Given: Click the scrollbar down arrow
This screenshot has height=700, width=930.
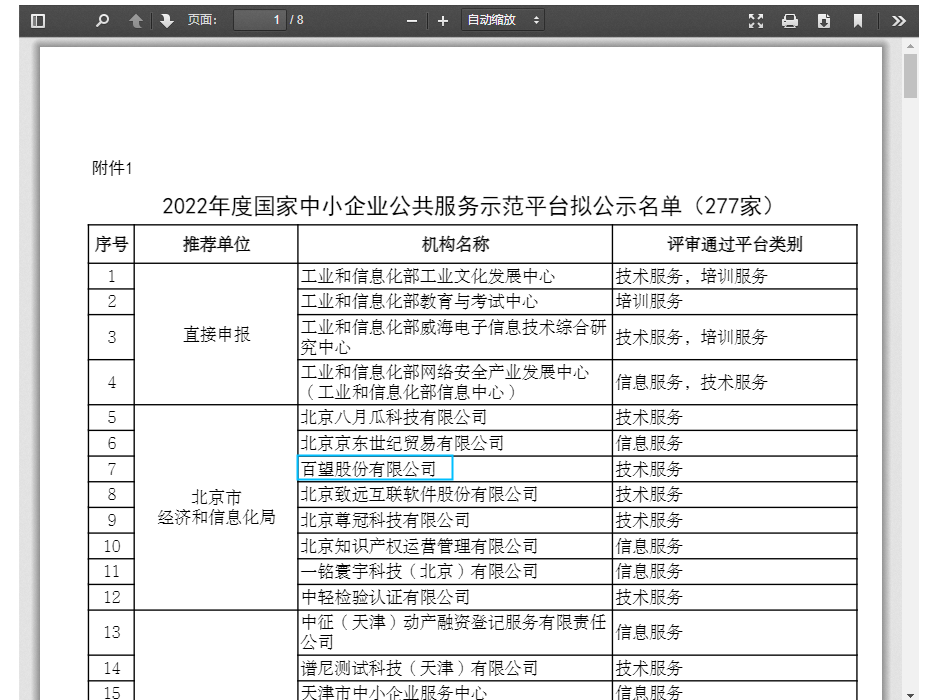Looking at the screenshot, I should (910, 693).
